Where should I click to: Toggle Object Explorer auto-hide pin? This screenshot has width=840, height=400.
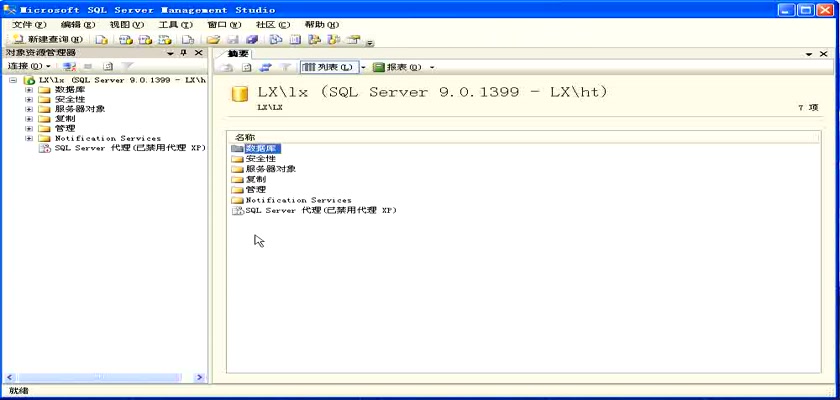(184, 52)
